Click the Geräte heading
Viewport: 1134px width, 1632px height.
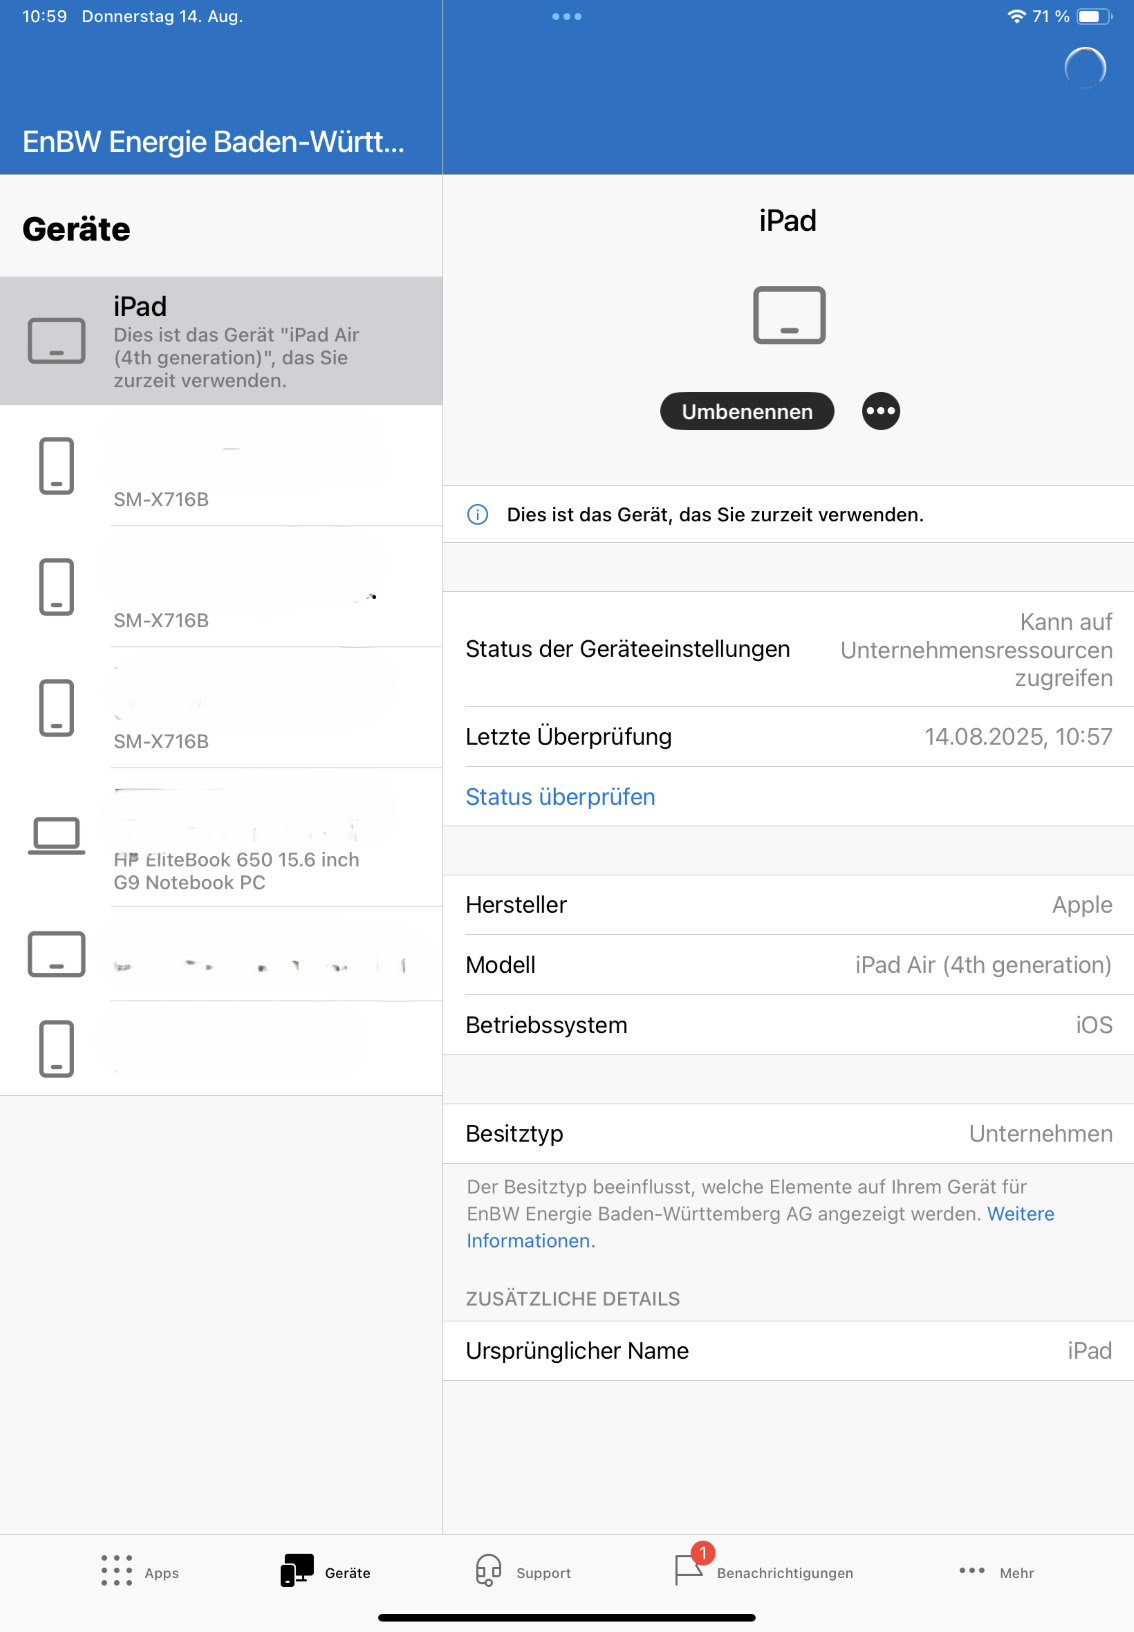tap(76, 229)
